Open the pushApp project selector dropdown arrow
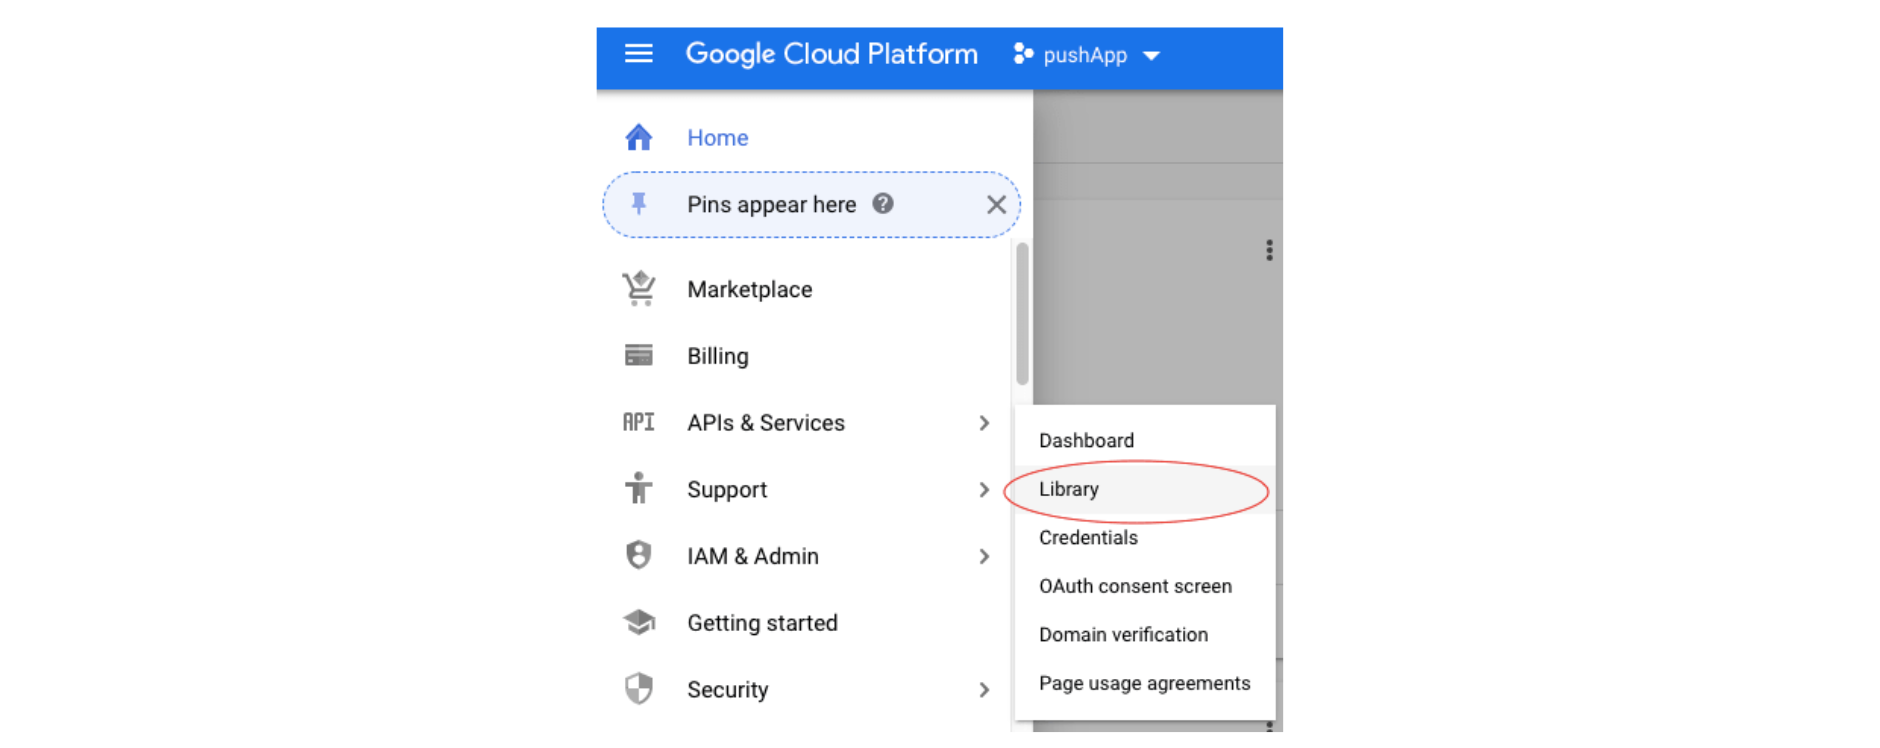Image resolution: width=1880 pixels, height=748 pixels. 1151,56
